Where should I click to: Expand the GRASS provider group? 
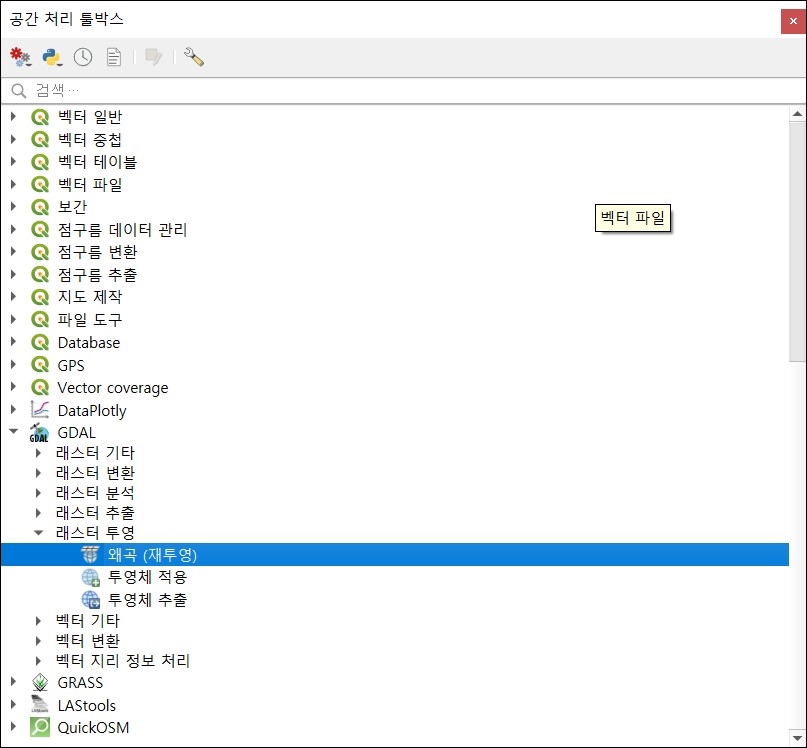coord(14,682)
